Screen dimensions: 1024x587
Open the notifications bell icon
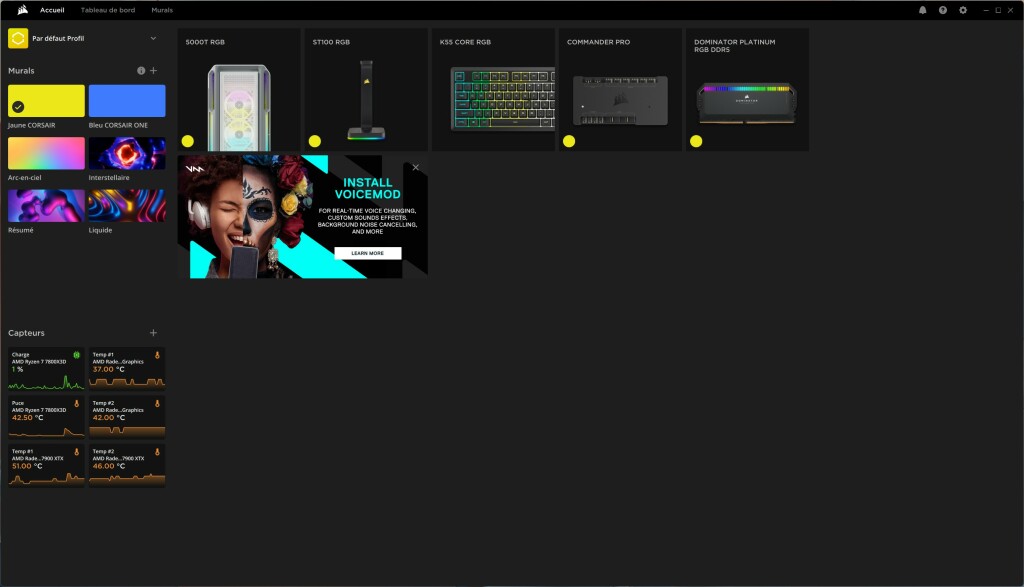[x=922, y=10]
